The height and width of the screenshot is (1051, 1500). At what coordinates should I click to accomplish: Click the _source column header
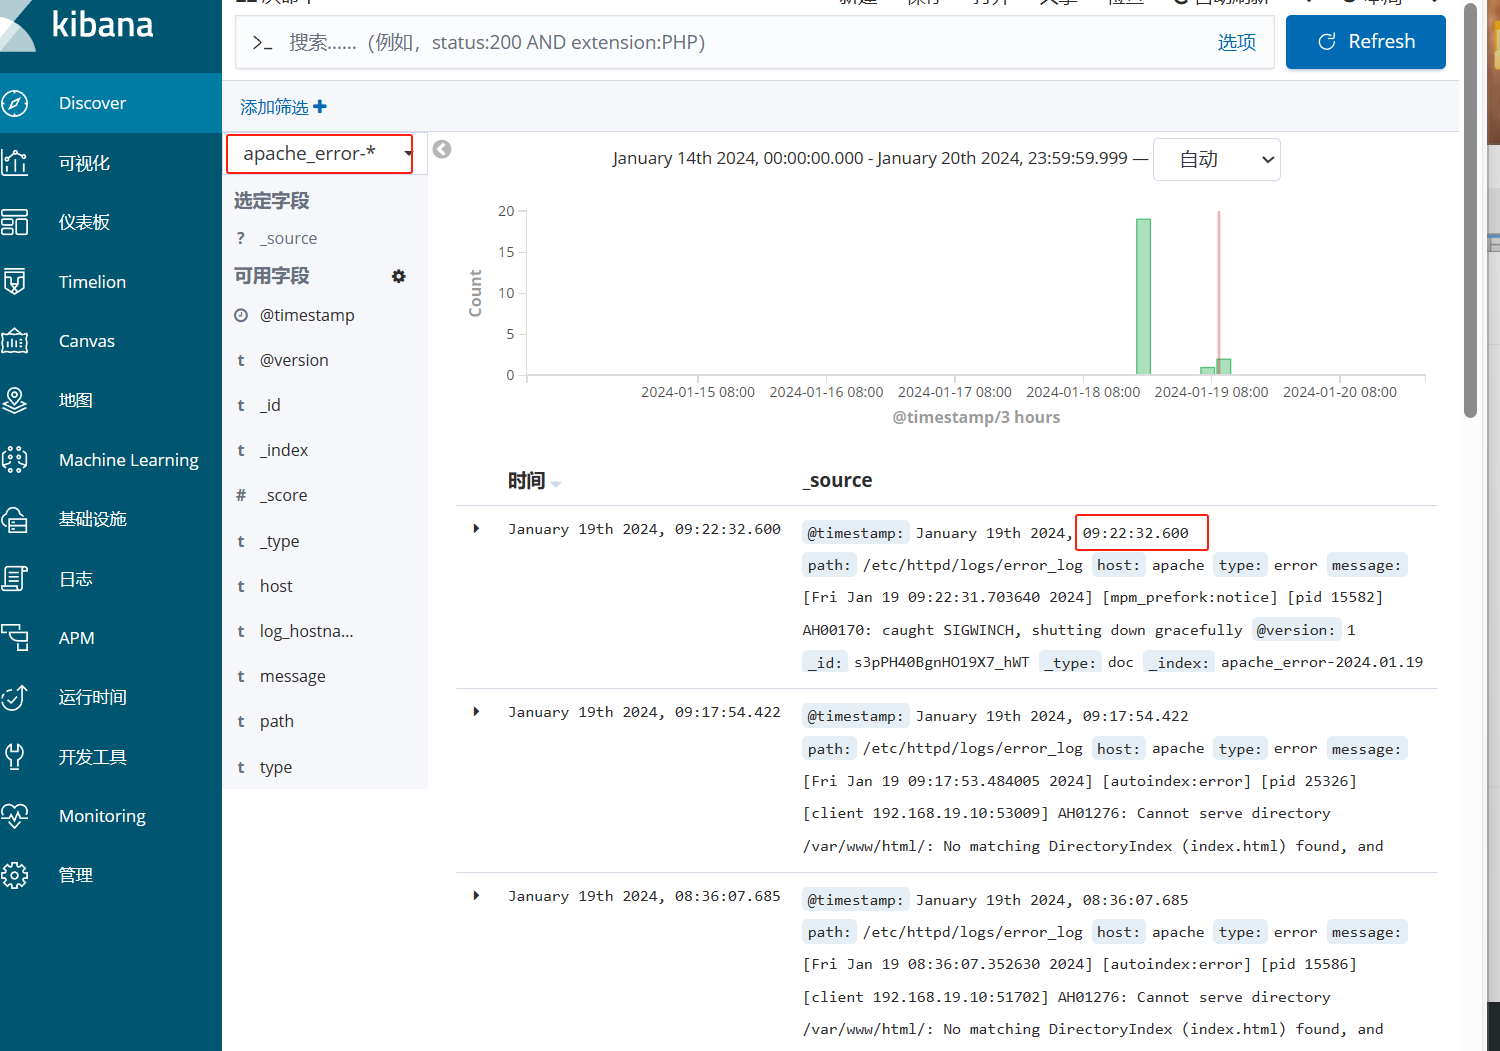tap(837, 480)
